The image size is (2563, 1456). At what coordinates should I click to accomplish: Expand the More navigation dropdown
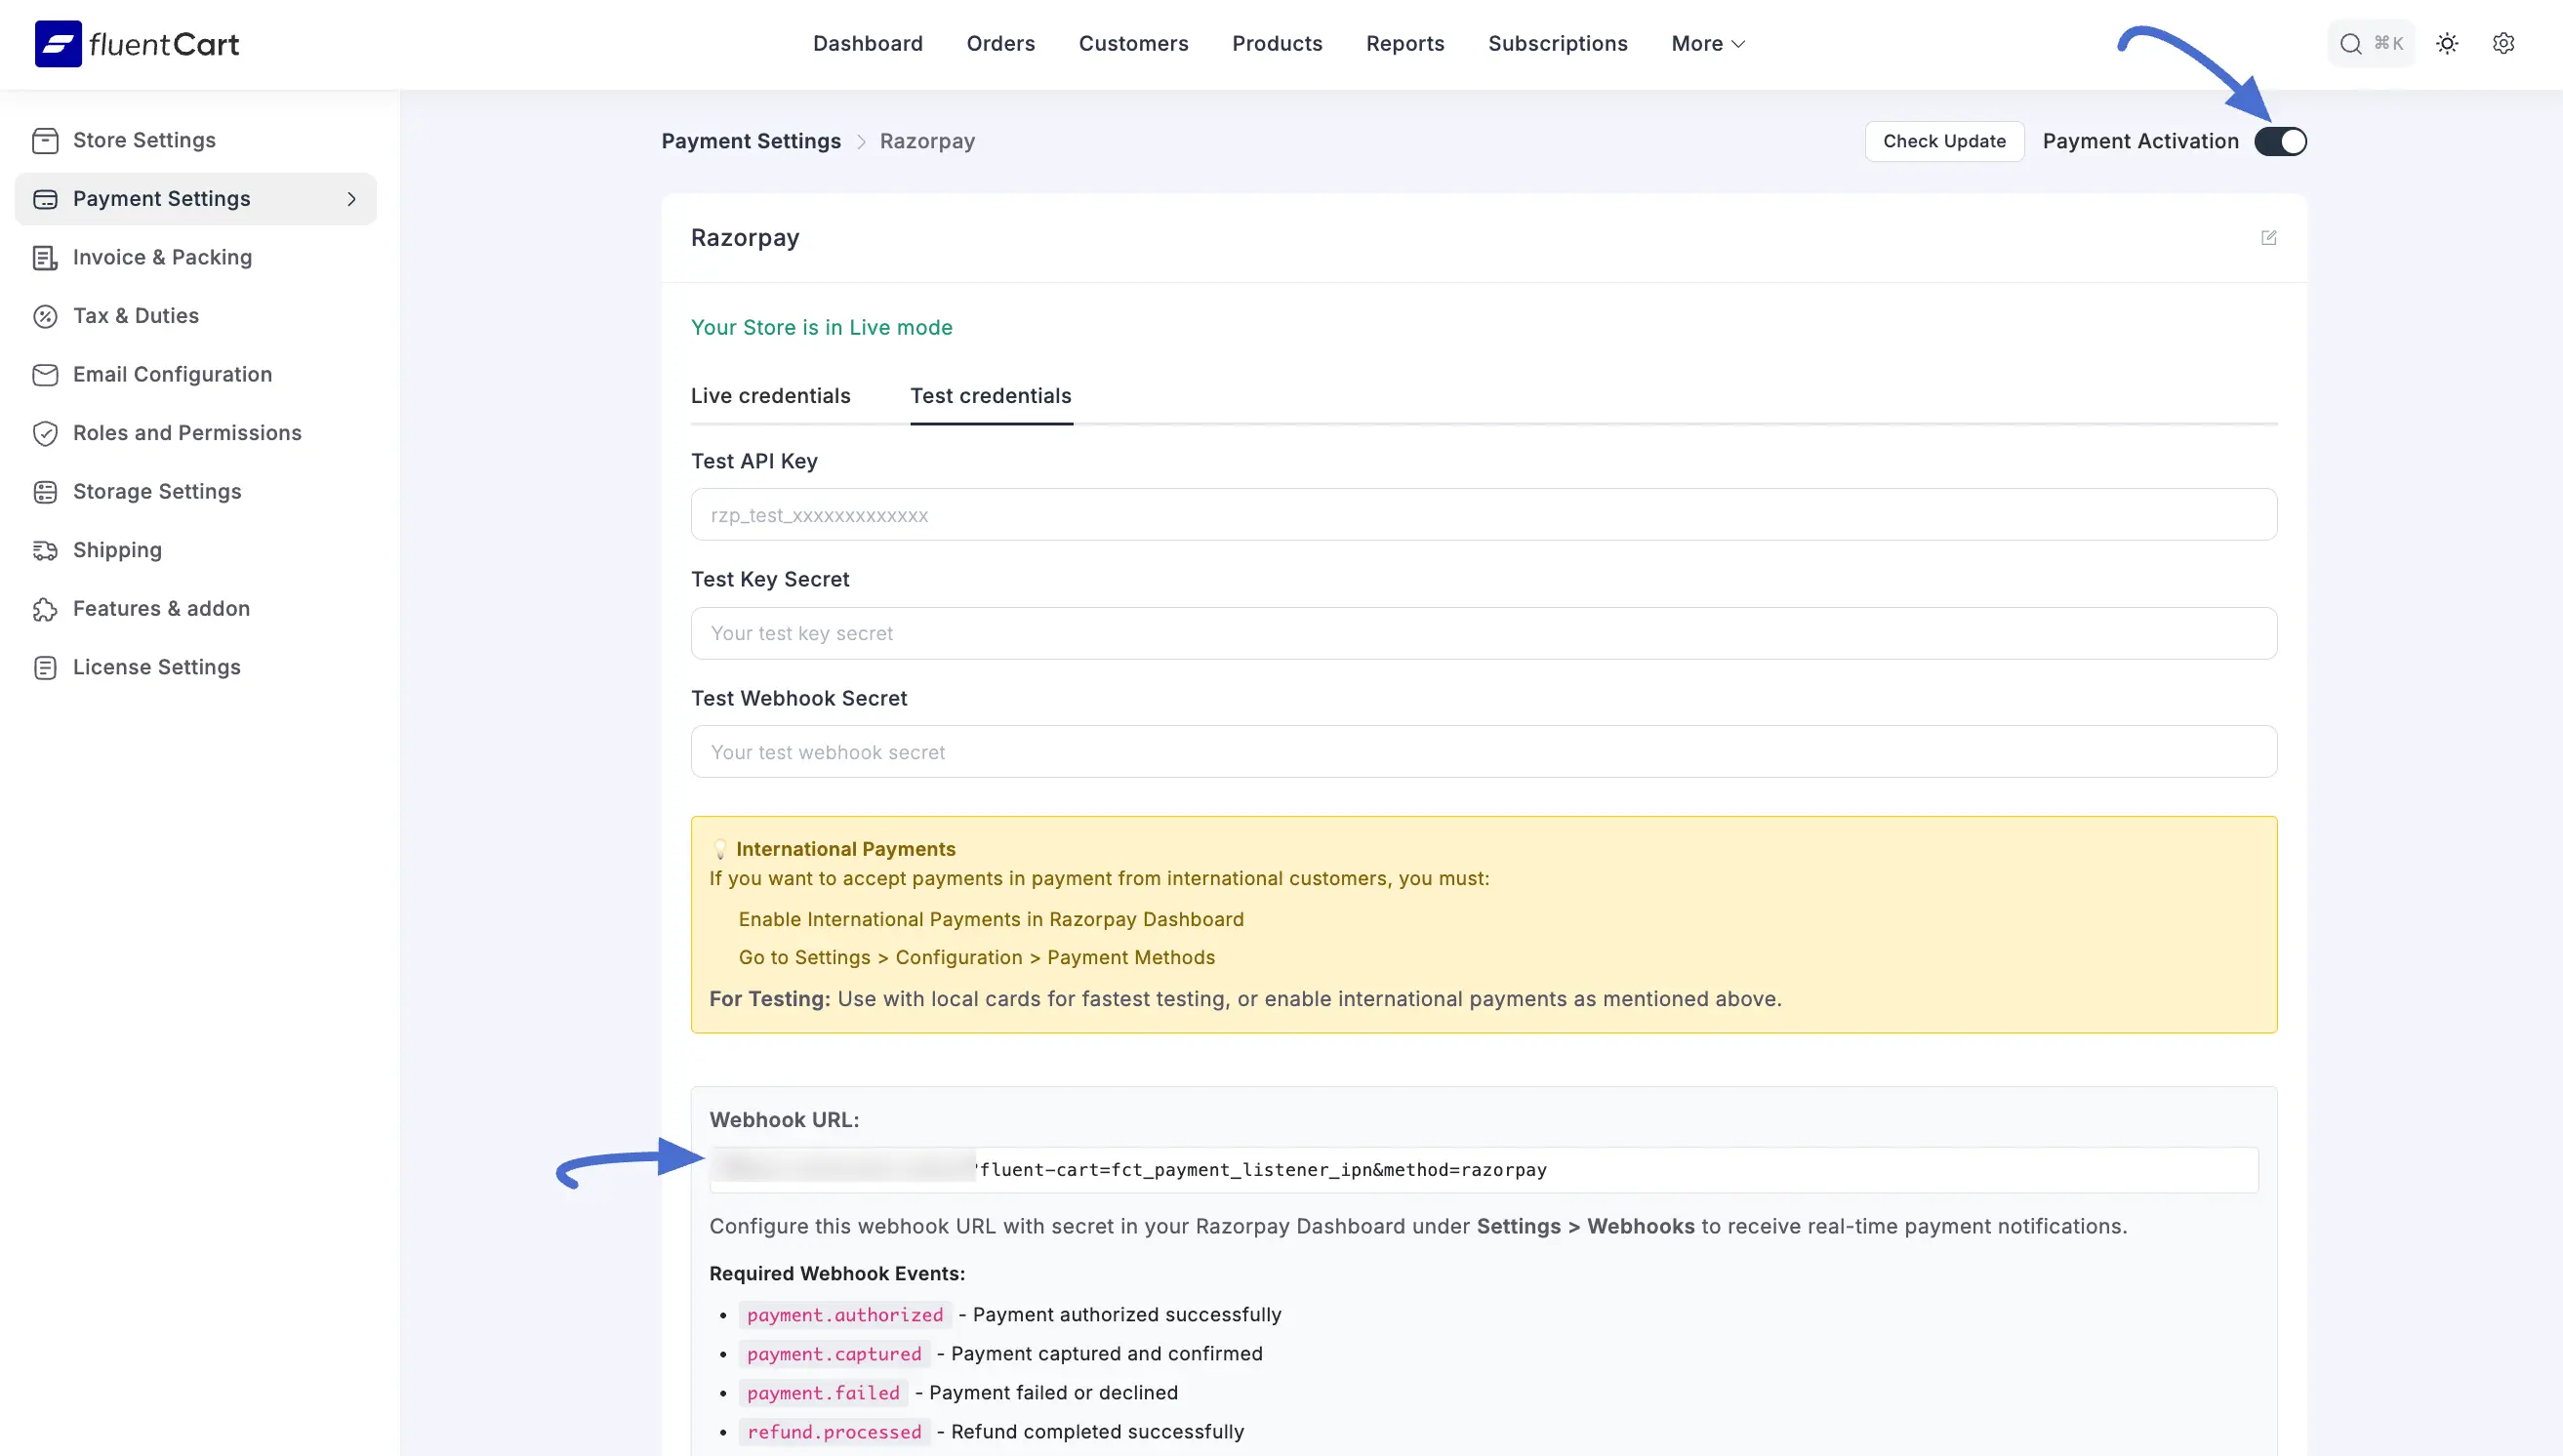point(1706,43)
